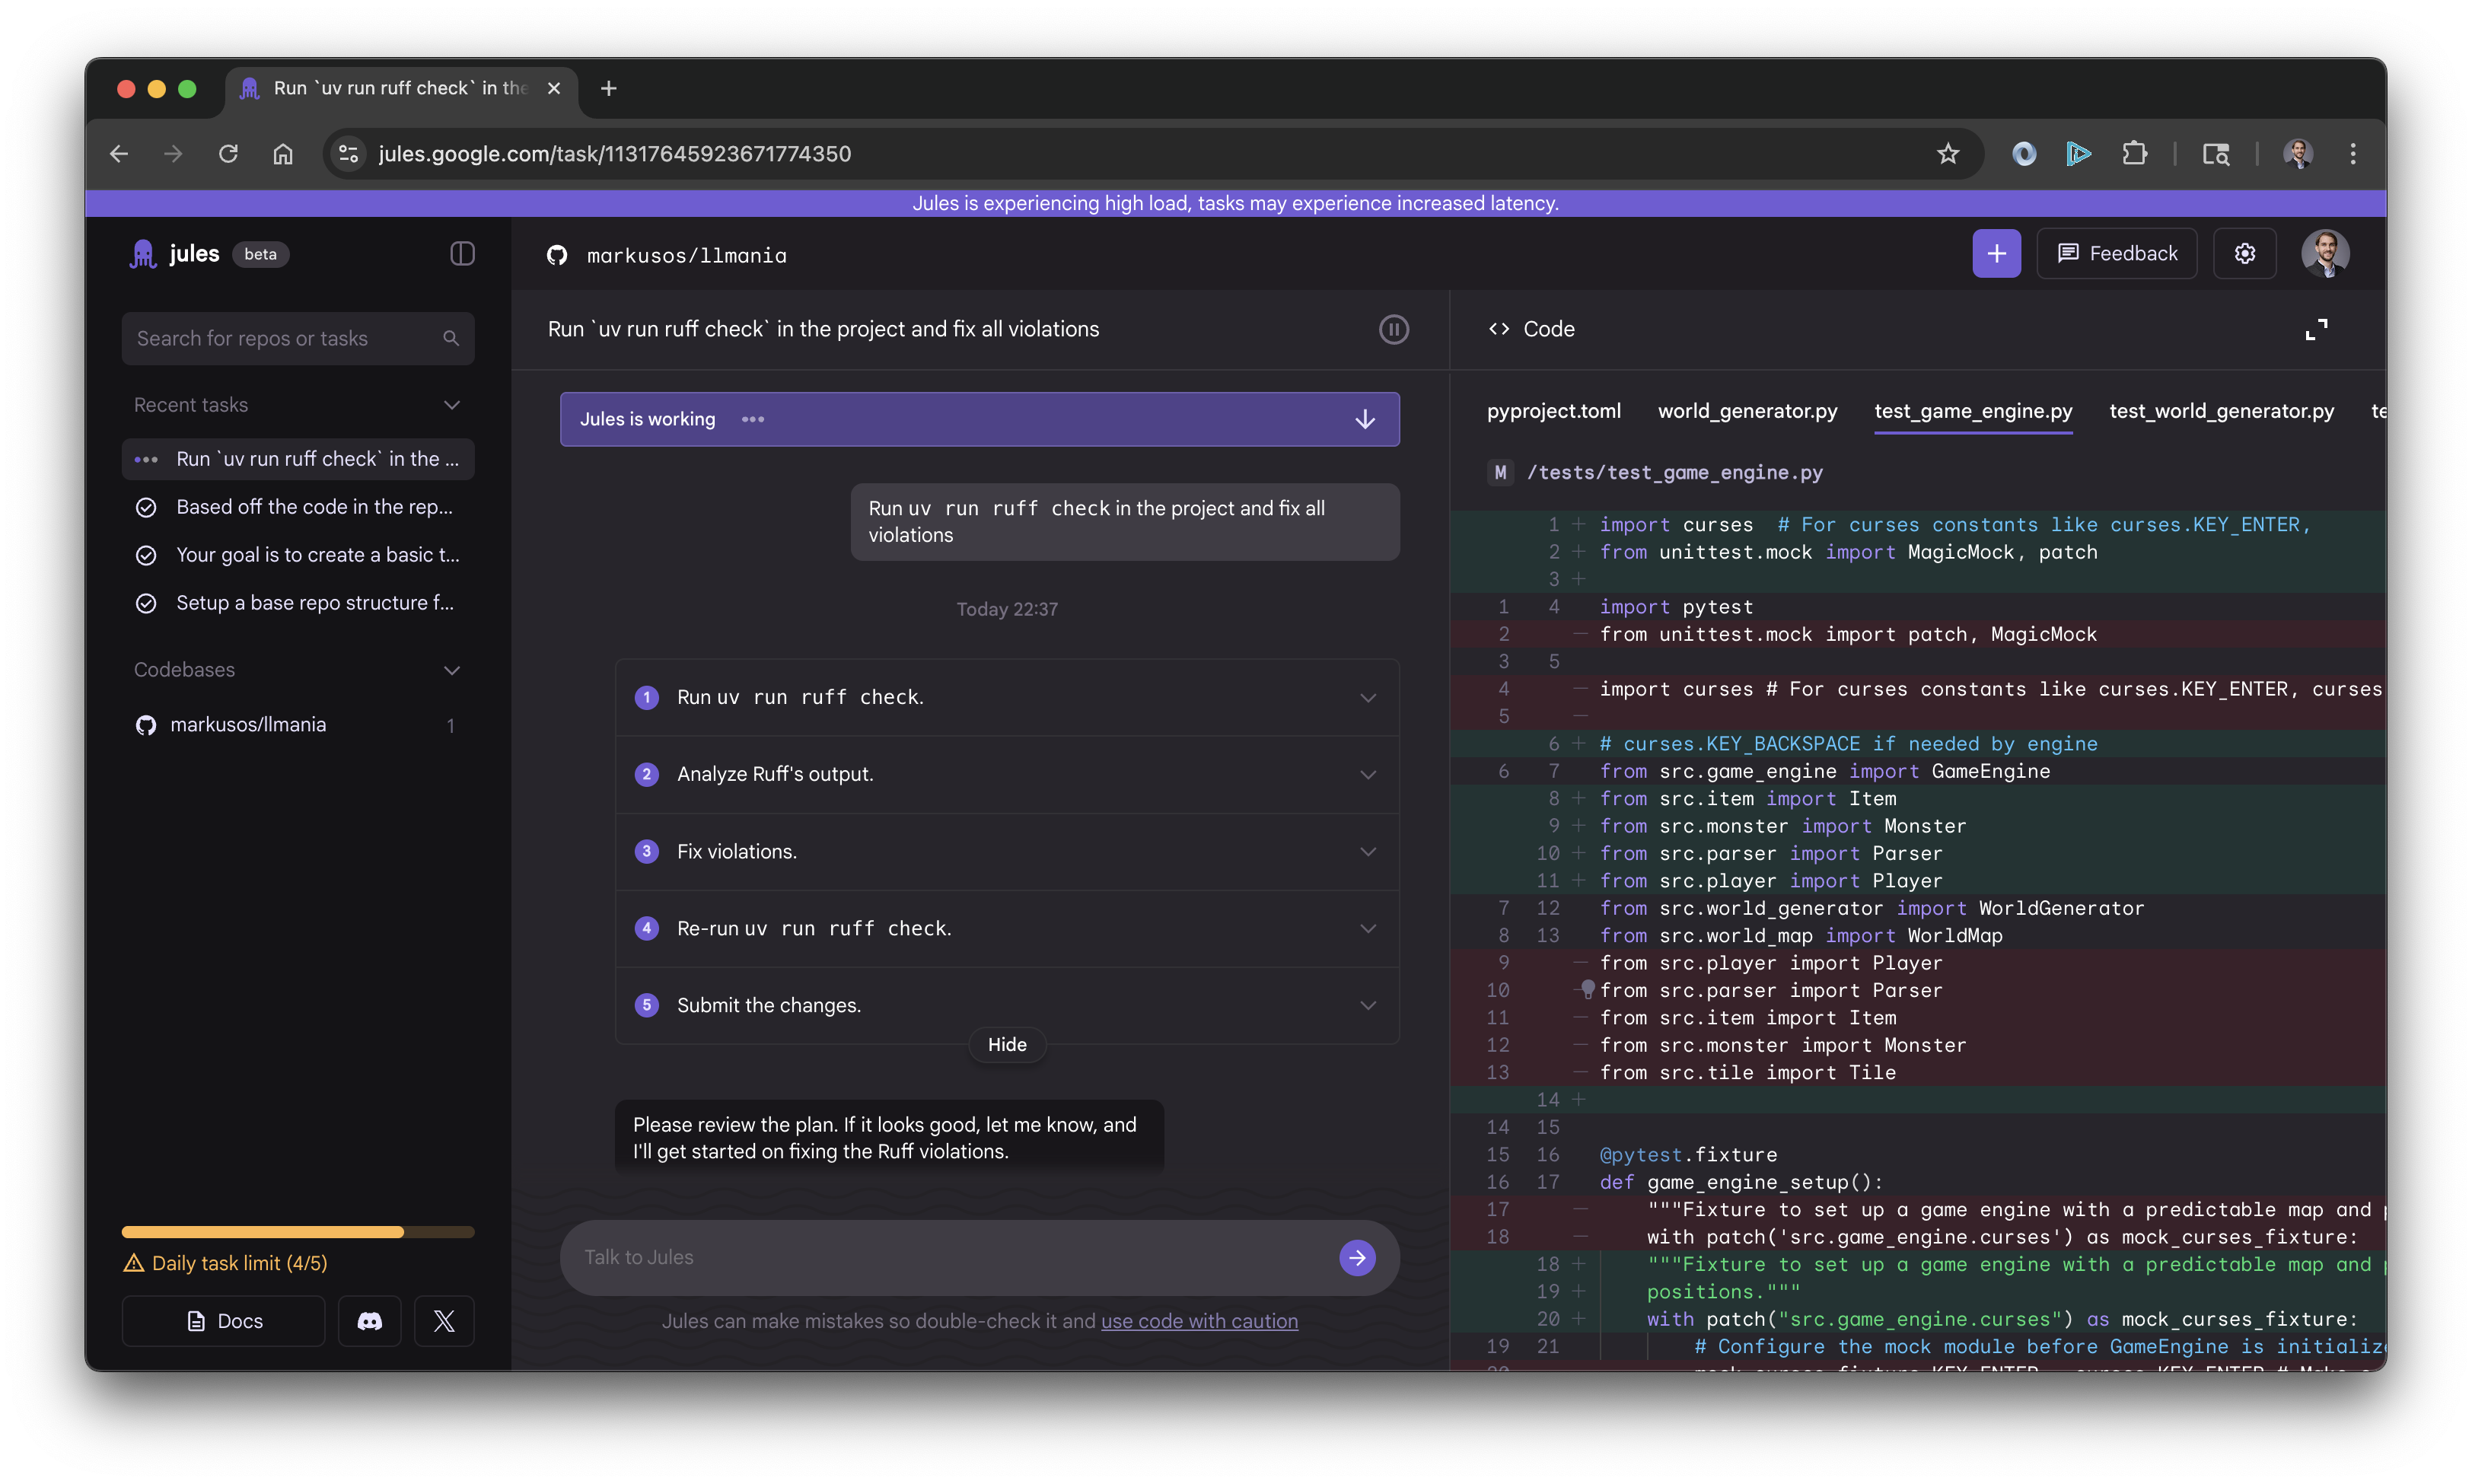
Task: Create a new task with plus button
Action: tap(1996, 254)
